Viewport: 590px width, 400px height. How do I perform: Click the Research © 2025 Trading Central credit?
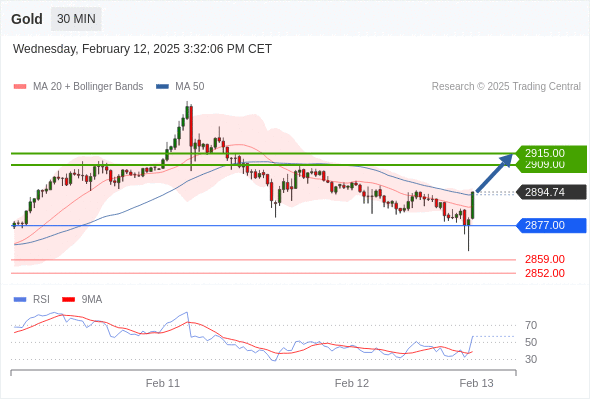[x=506, y=87]
